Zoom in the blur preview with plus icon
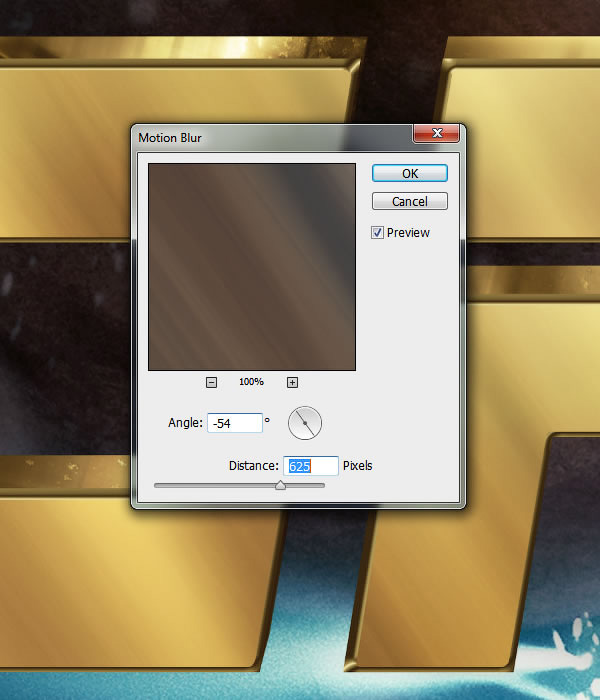This screenshot has height=700, width=600. (x=292, y=382)
